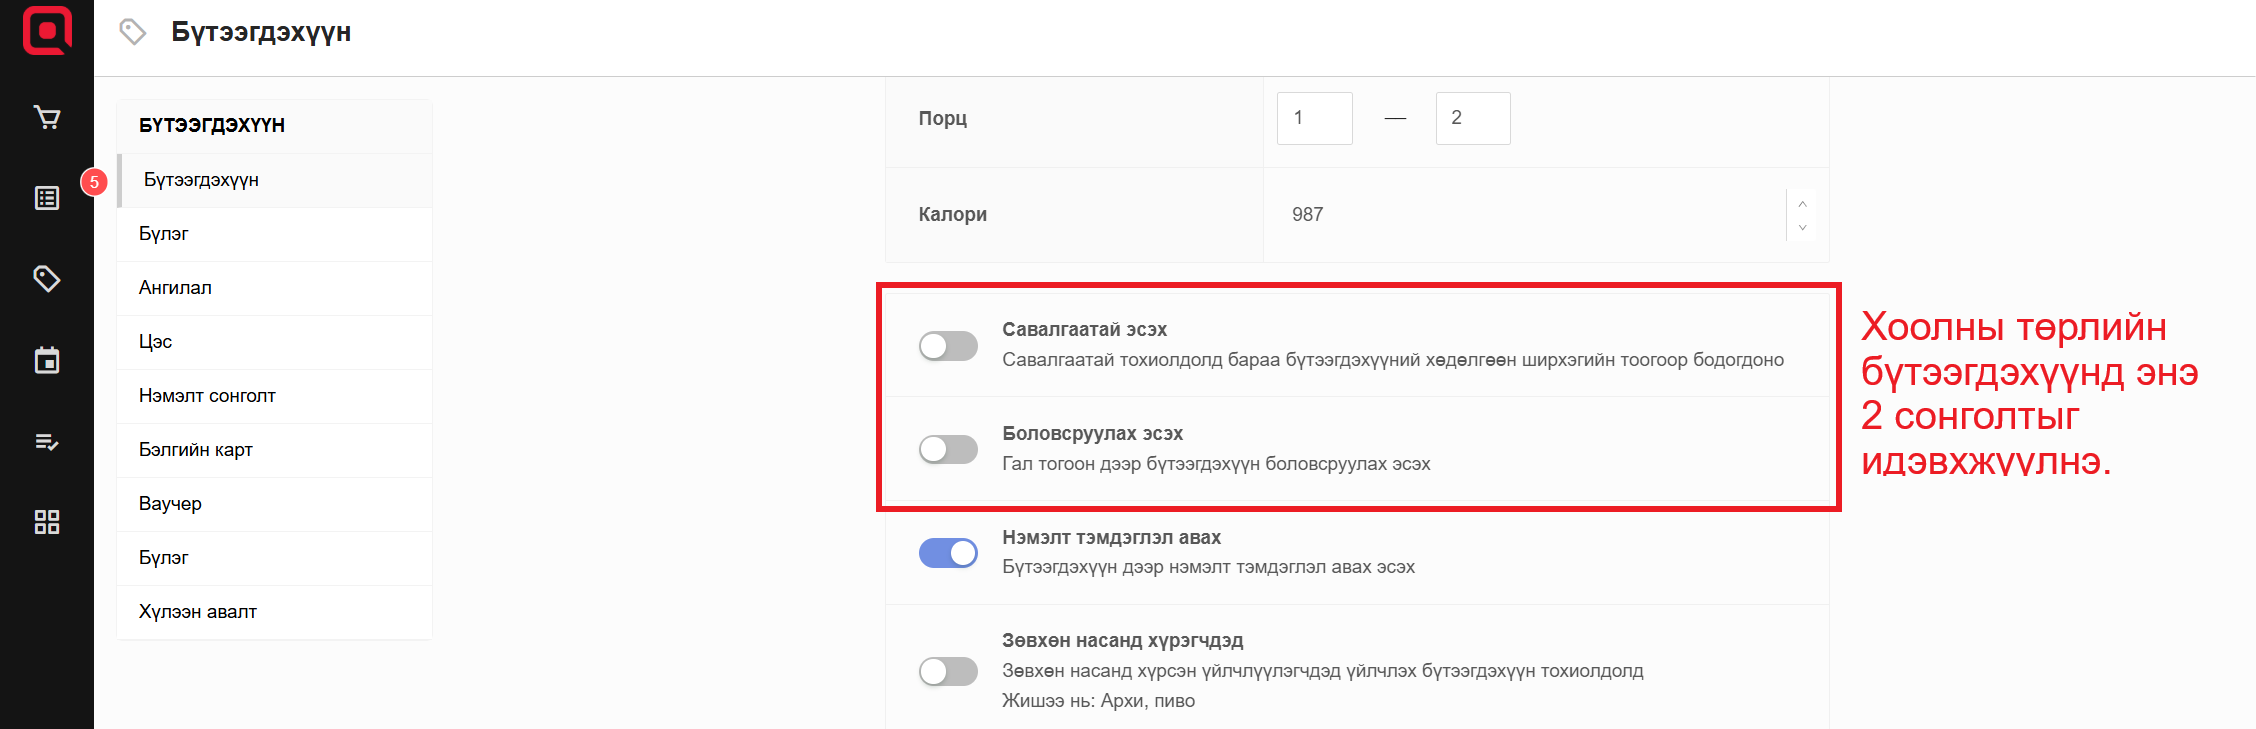Disable the Нэмэлт тэмдэглэл авах toggle
The image size is (2256, 729).
(x=948, y=553)
